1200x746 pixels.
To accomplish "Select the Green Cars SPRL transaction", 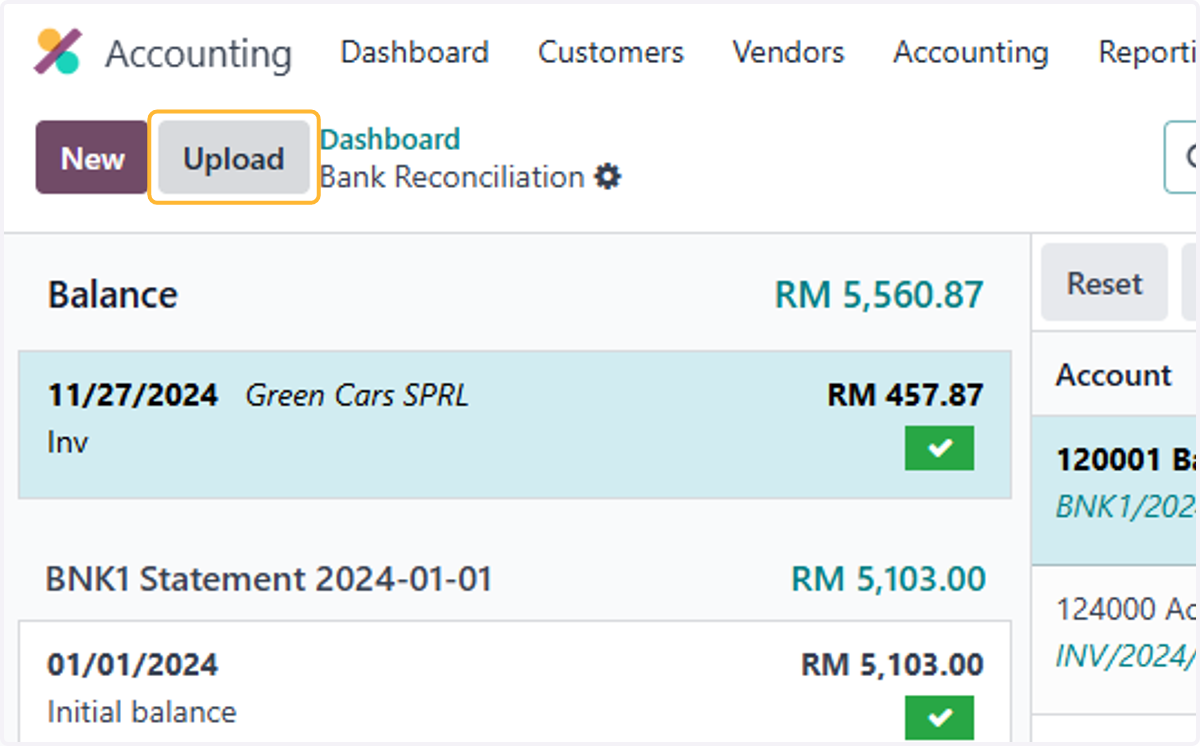I will pyautogui.click(x=515, y=424).
